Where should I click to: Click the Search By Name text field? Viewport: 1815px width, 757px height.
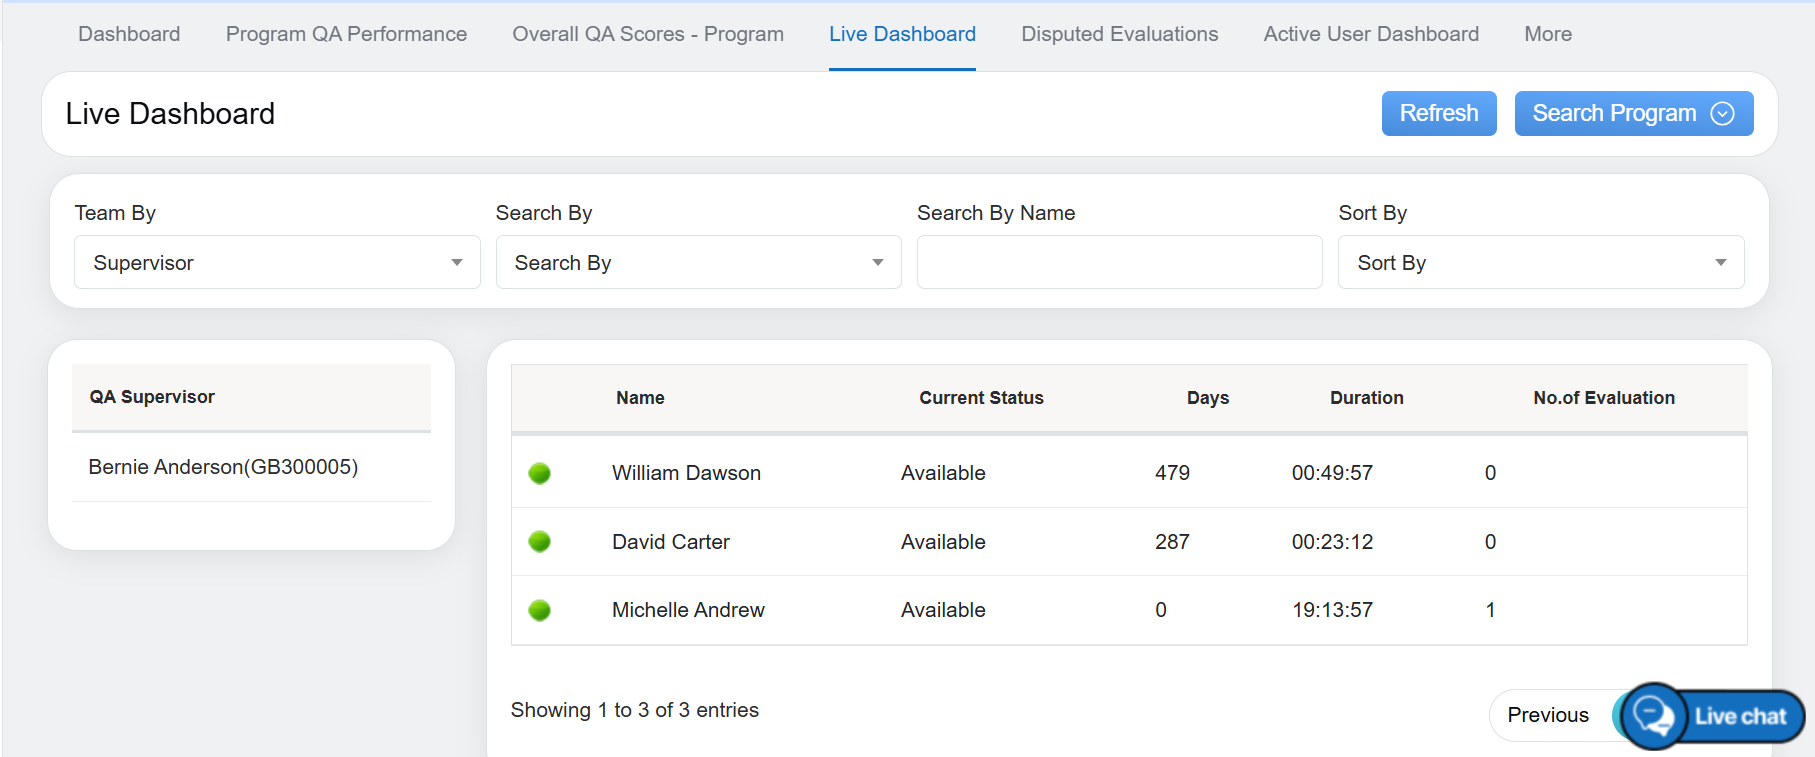[1119, 263]
